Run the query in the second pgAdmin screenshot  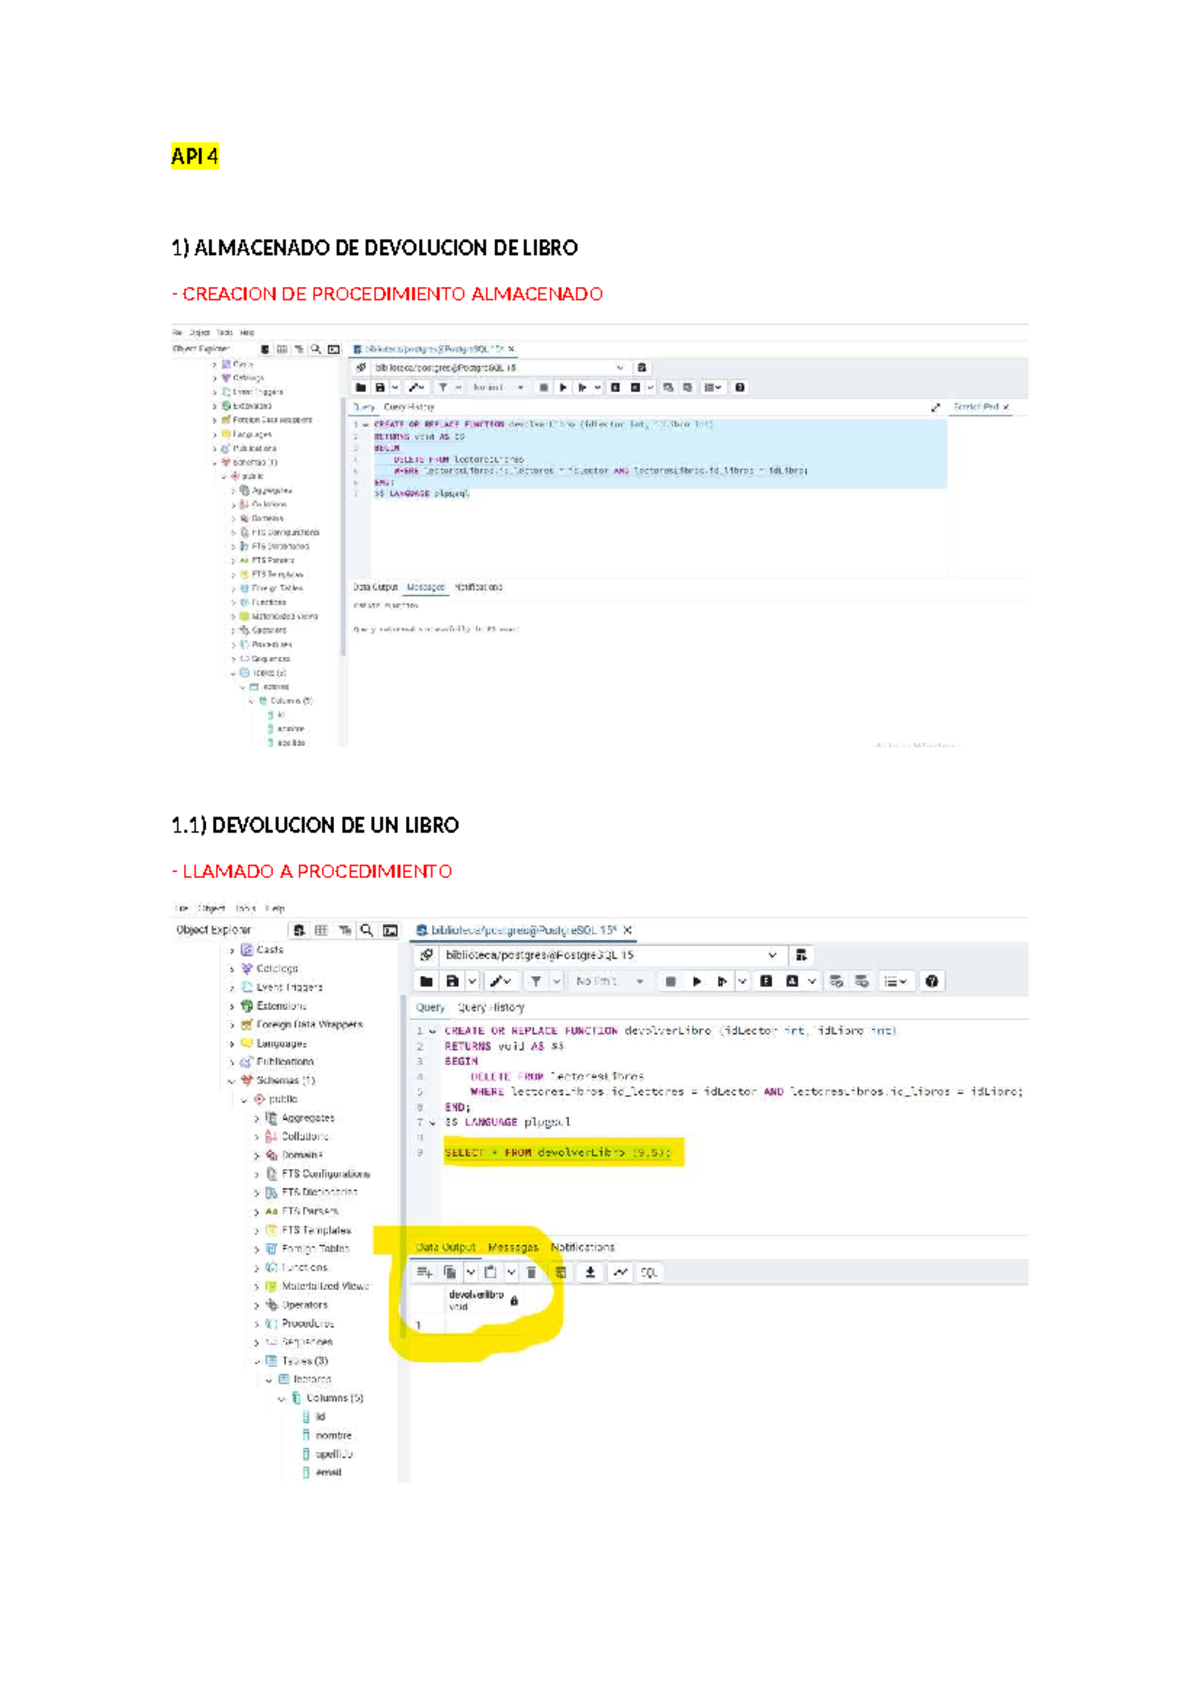[x=697, y=981]
